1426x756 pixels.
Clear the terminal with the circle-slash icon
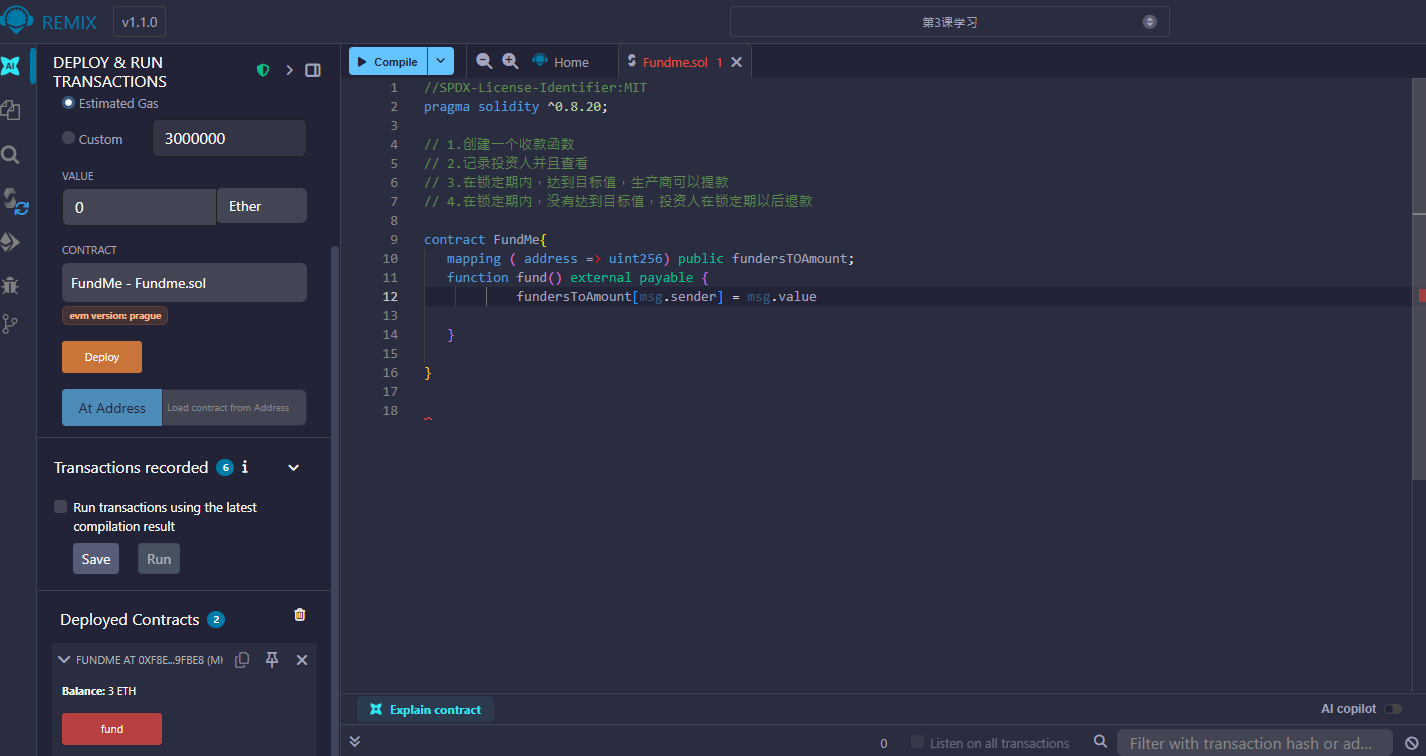click(1412, 743)
